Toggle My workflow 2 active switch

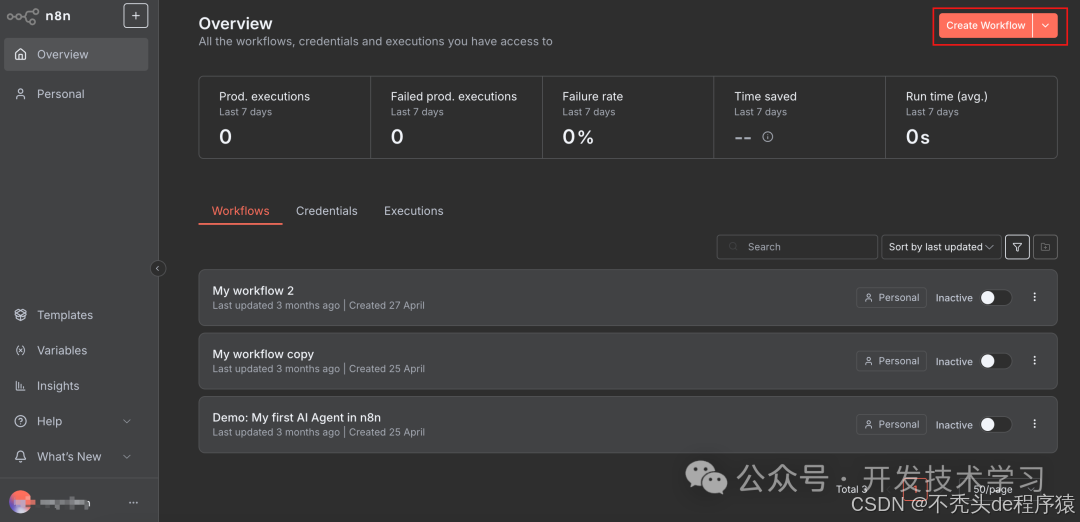996,297
